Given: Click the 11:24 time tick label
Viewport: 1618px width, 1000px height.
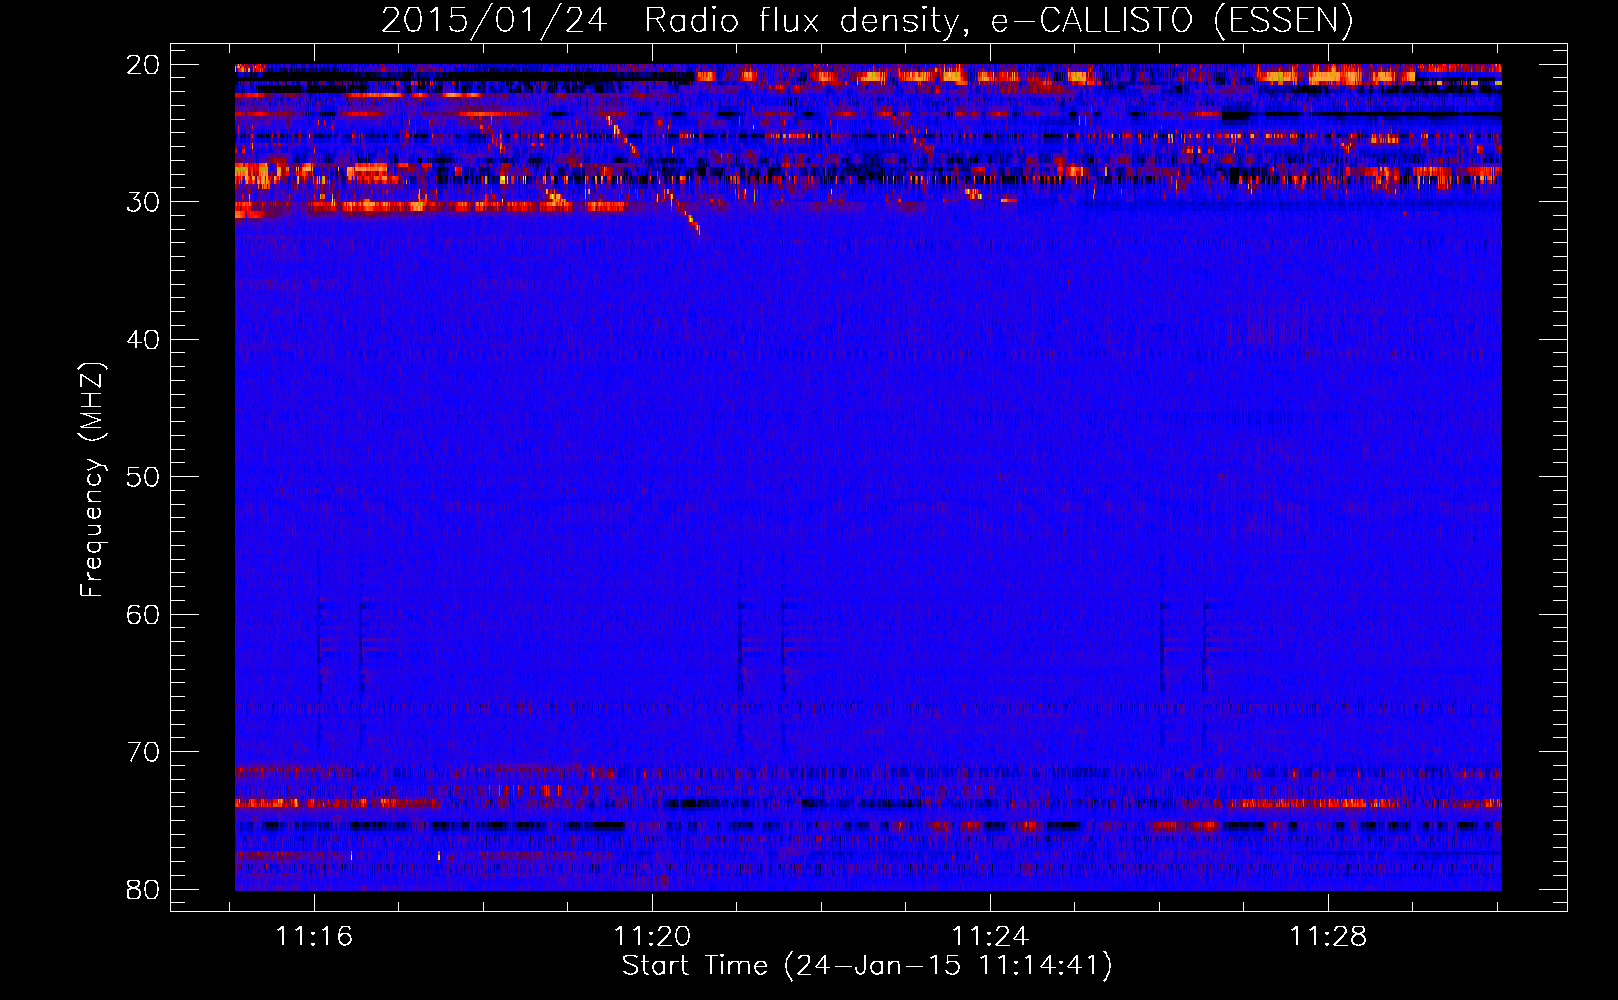Looking at the screenshot, I should point(990,937).
